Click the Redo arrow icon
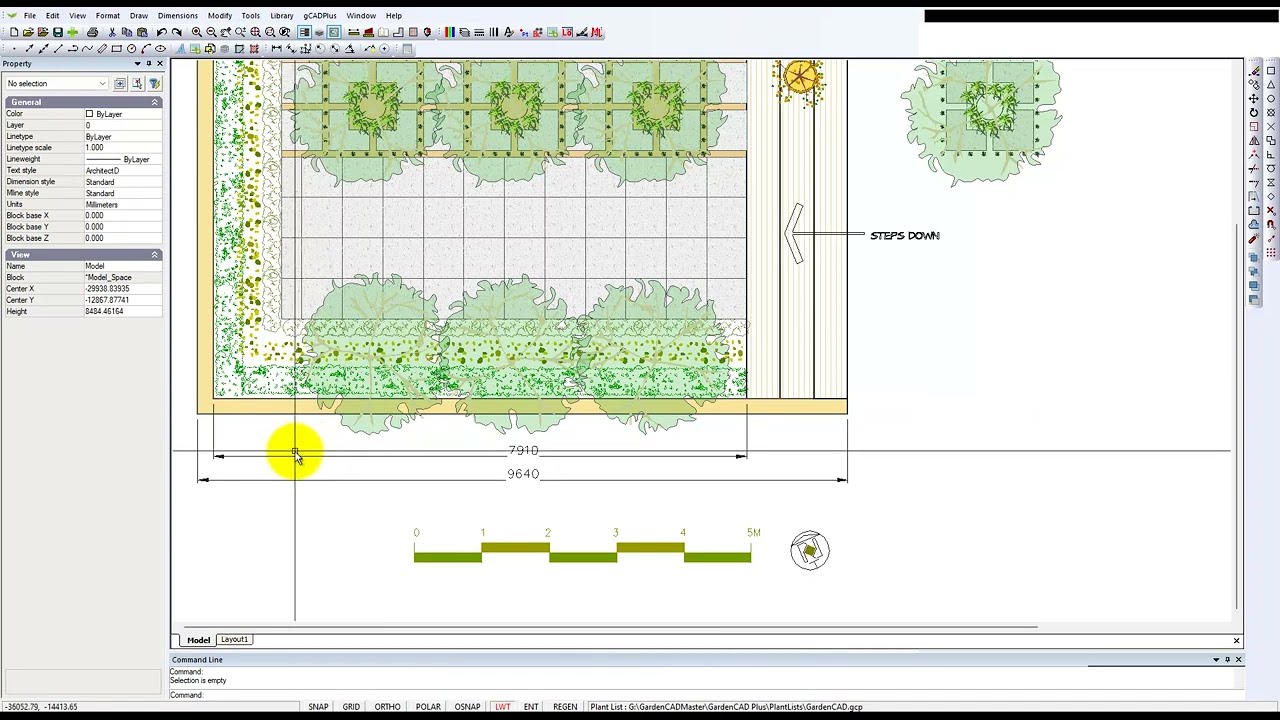1280x720 pixels. 177,32
